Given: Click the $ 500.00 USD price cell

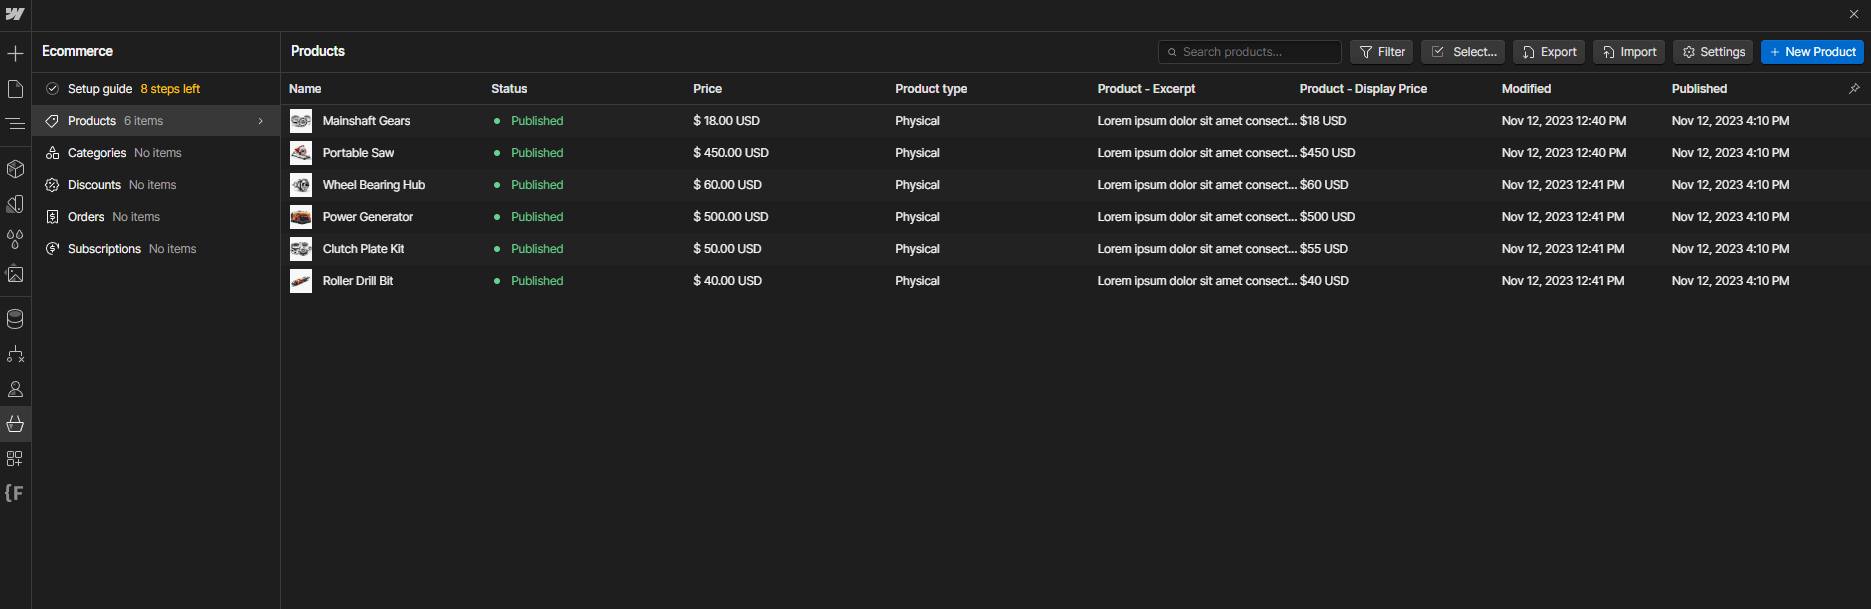Looking at the screenshot, I should click(731, 217).
